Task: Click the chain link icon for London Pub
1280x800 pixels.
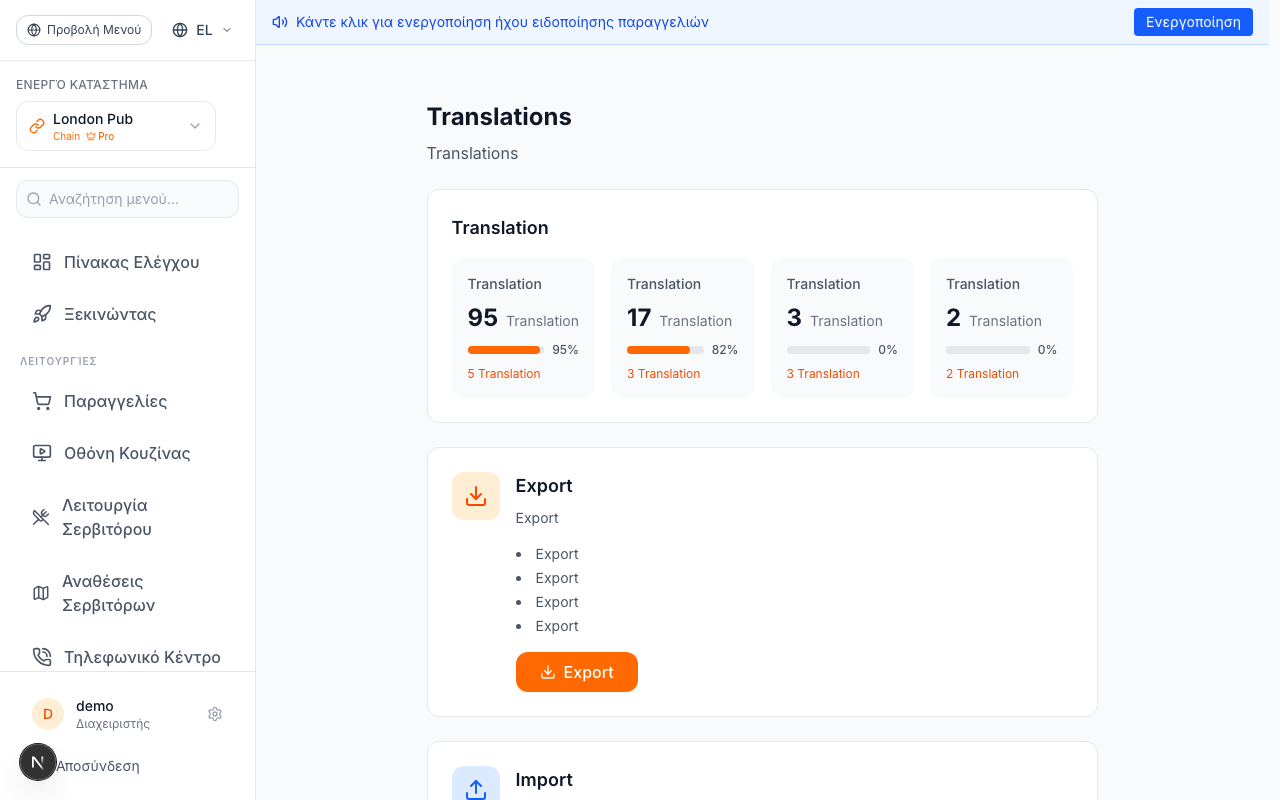Action: click(x=37, y=126)
